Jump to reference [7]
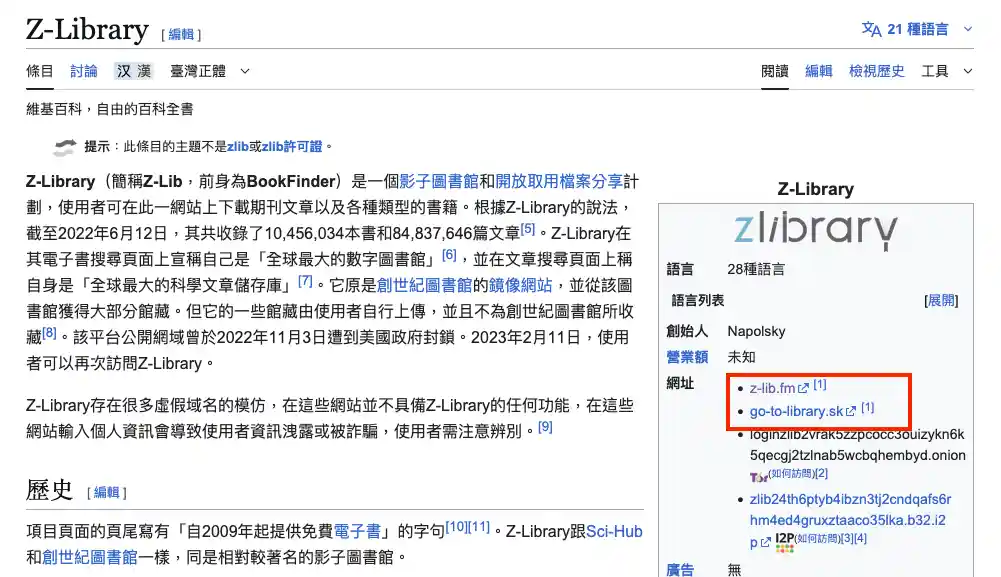The height and width of the screenshot is (577, 1001). (305, 280)
